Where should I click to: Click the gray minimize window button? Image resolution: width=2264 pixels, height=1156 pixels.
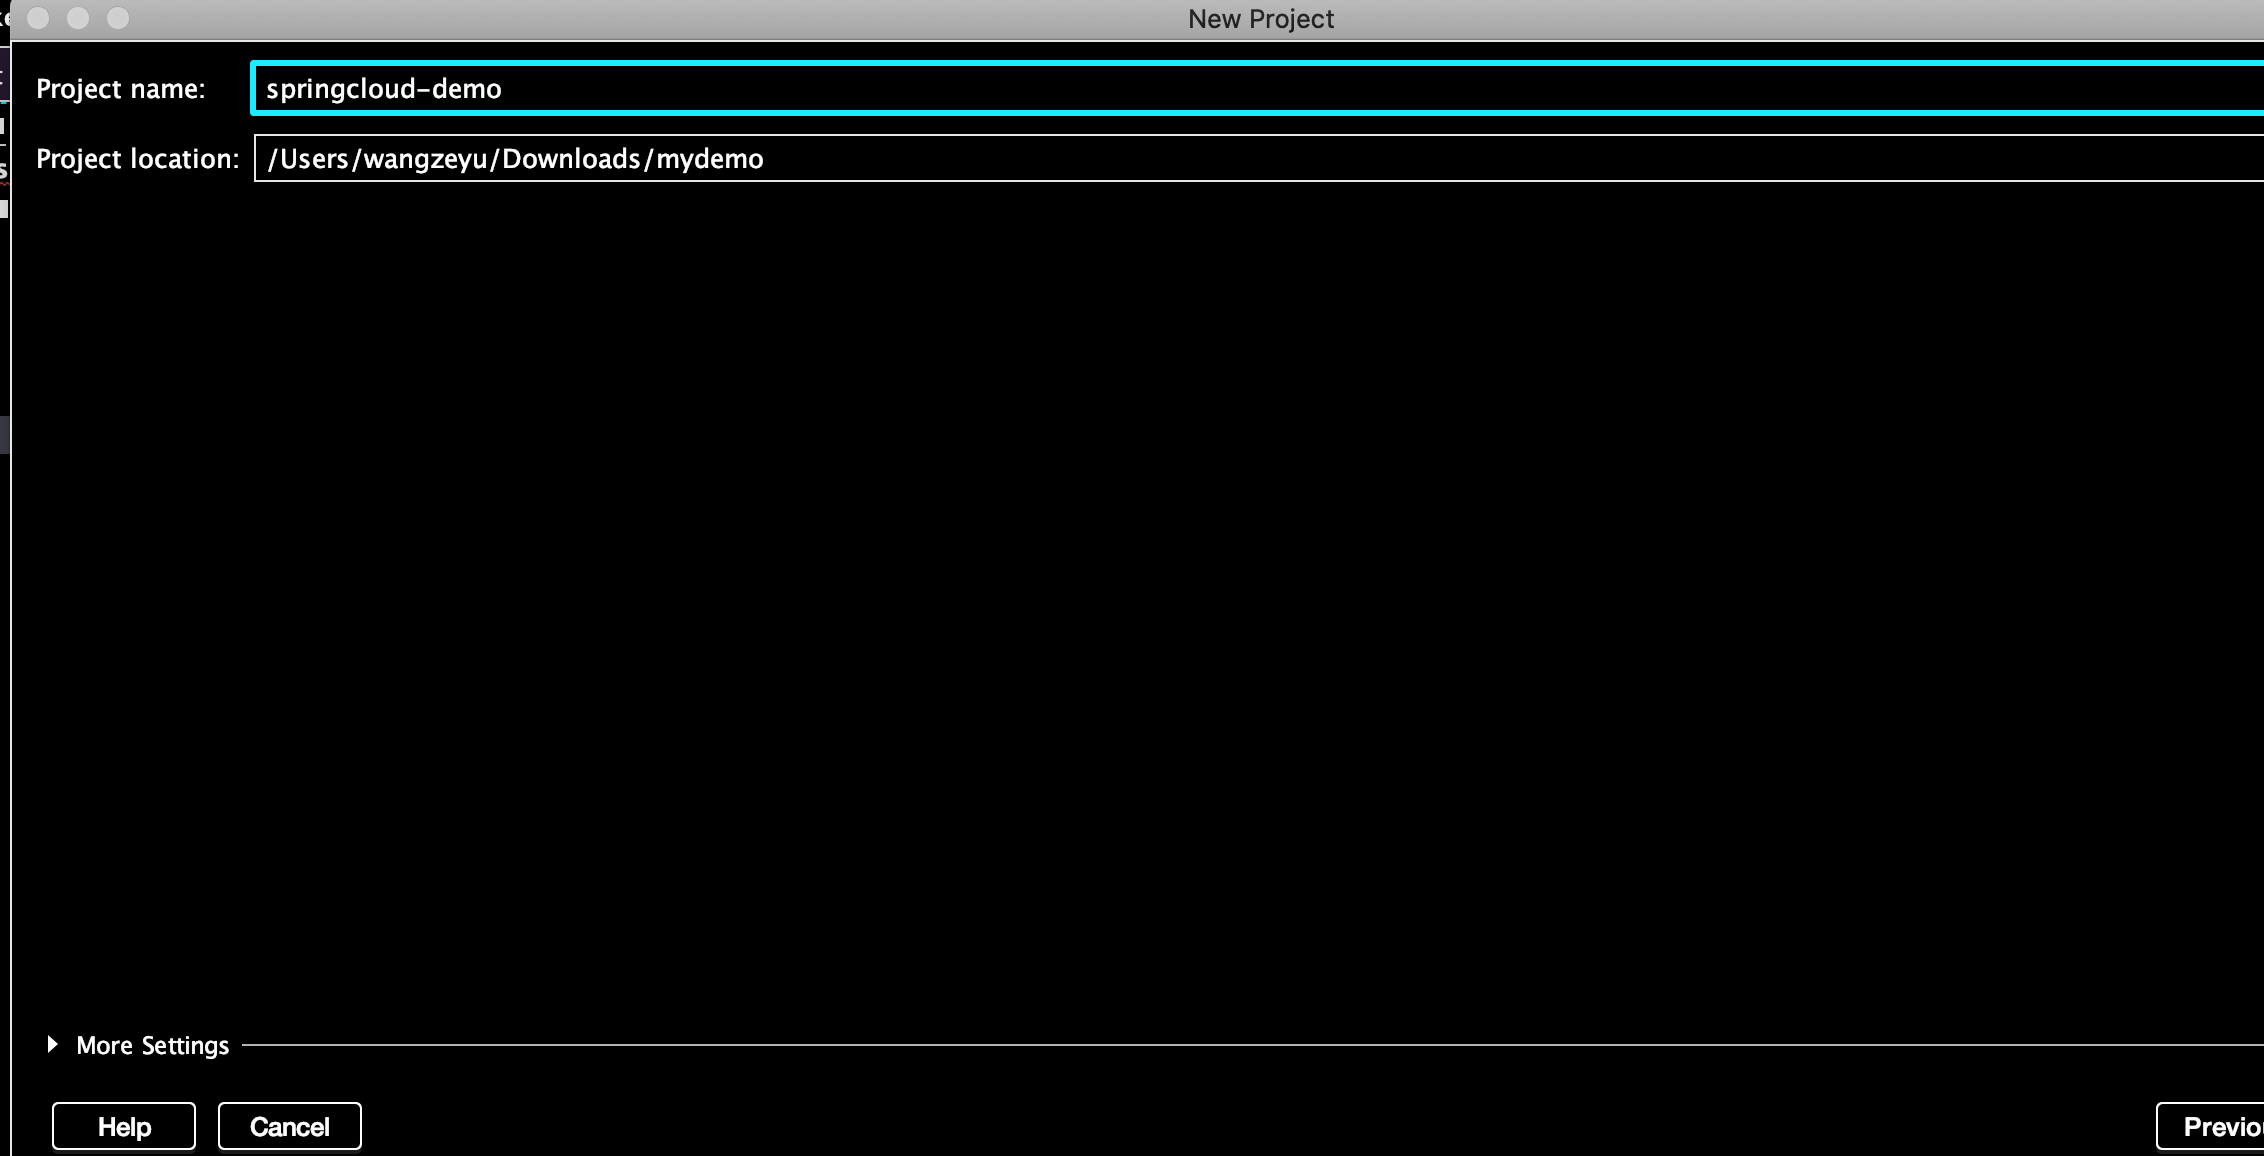78,18
